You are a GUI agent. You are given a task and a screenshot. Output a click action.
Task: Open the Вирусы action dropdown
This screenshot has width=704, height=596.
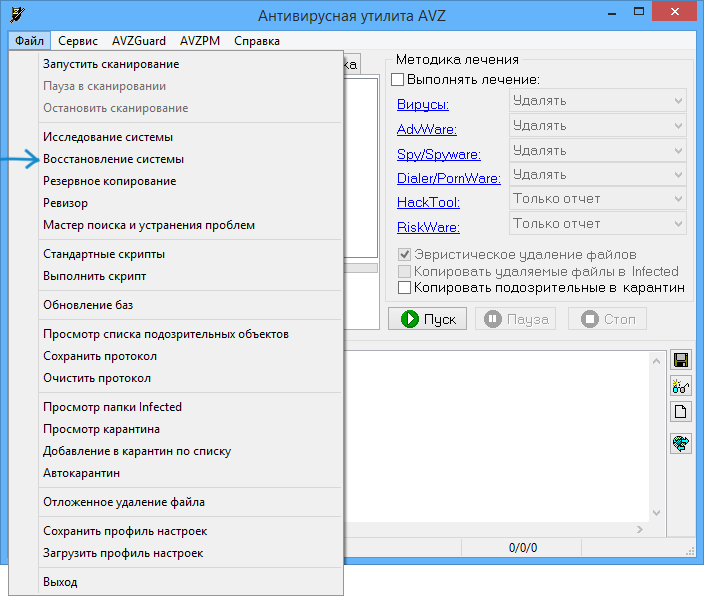597,101
